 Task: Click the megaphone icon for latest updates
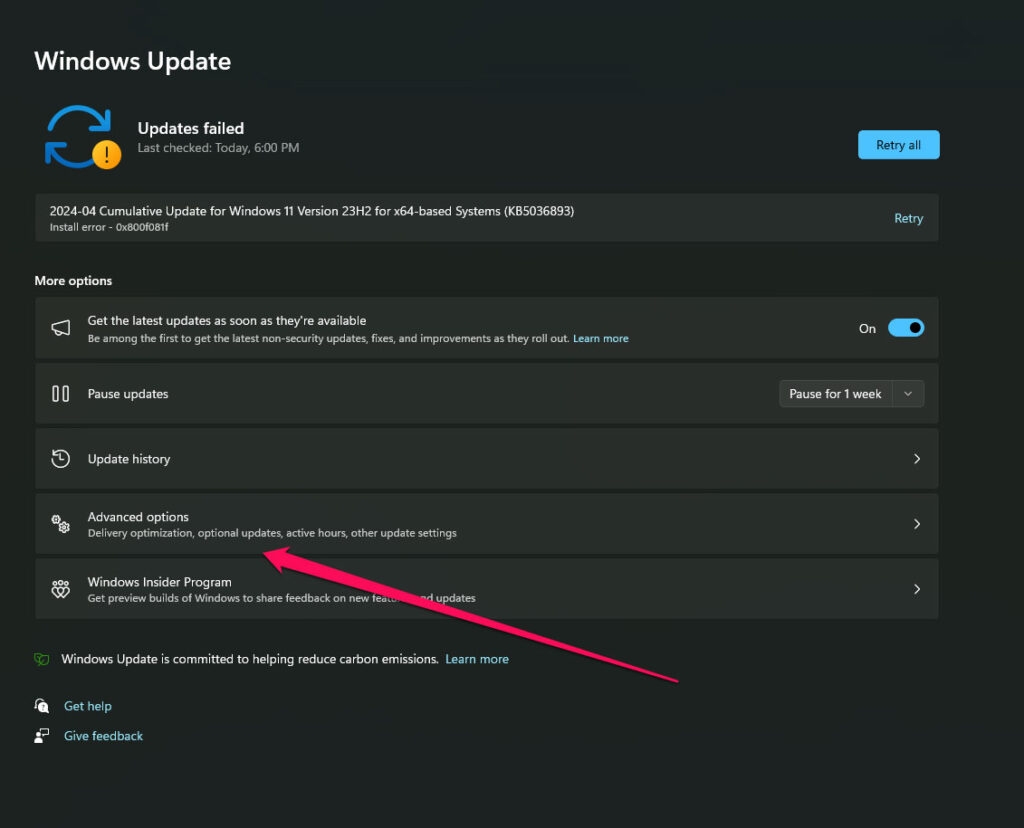(x=61, y=328)
